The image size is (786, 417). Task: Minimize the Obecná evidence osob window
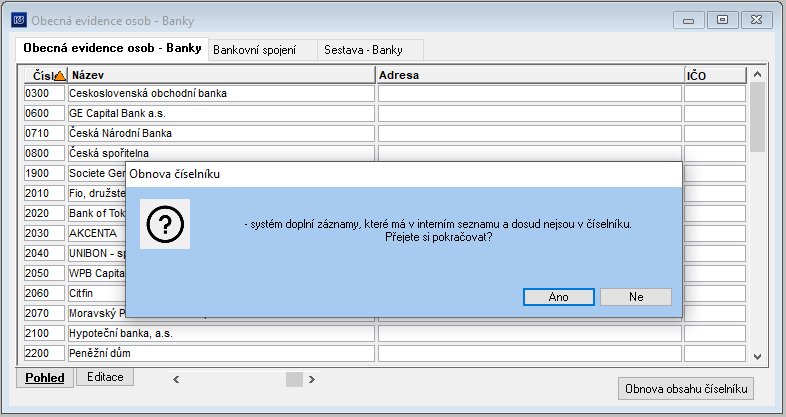coord(689,20)
